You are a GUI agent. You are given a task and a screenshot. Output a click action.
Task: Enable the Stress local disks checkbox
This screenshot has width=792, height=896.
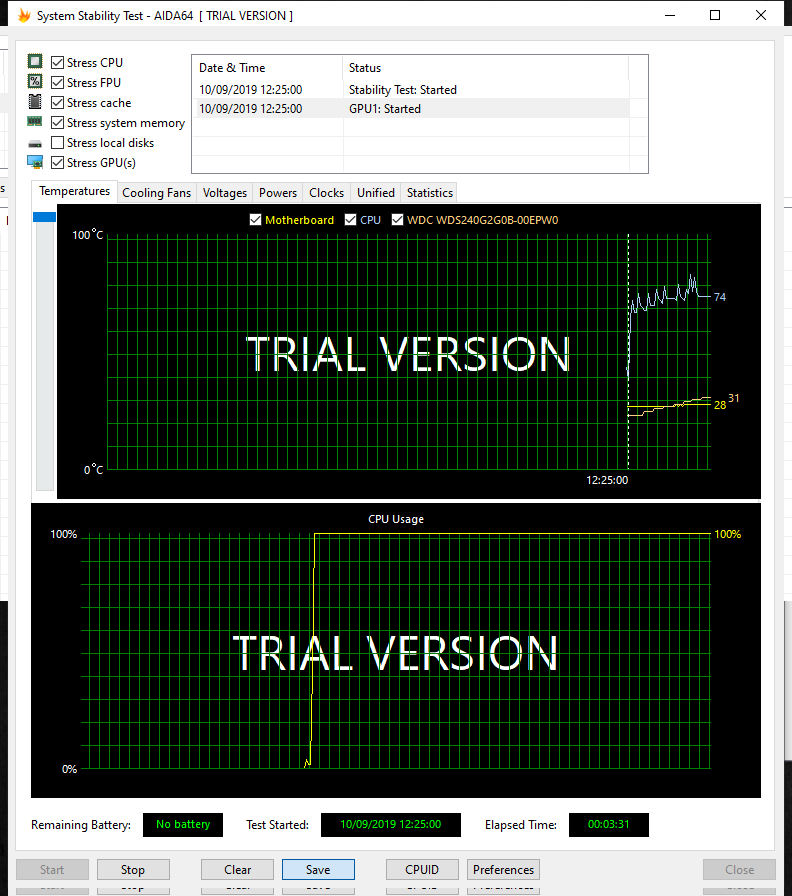pos(58,143)
